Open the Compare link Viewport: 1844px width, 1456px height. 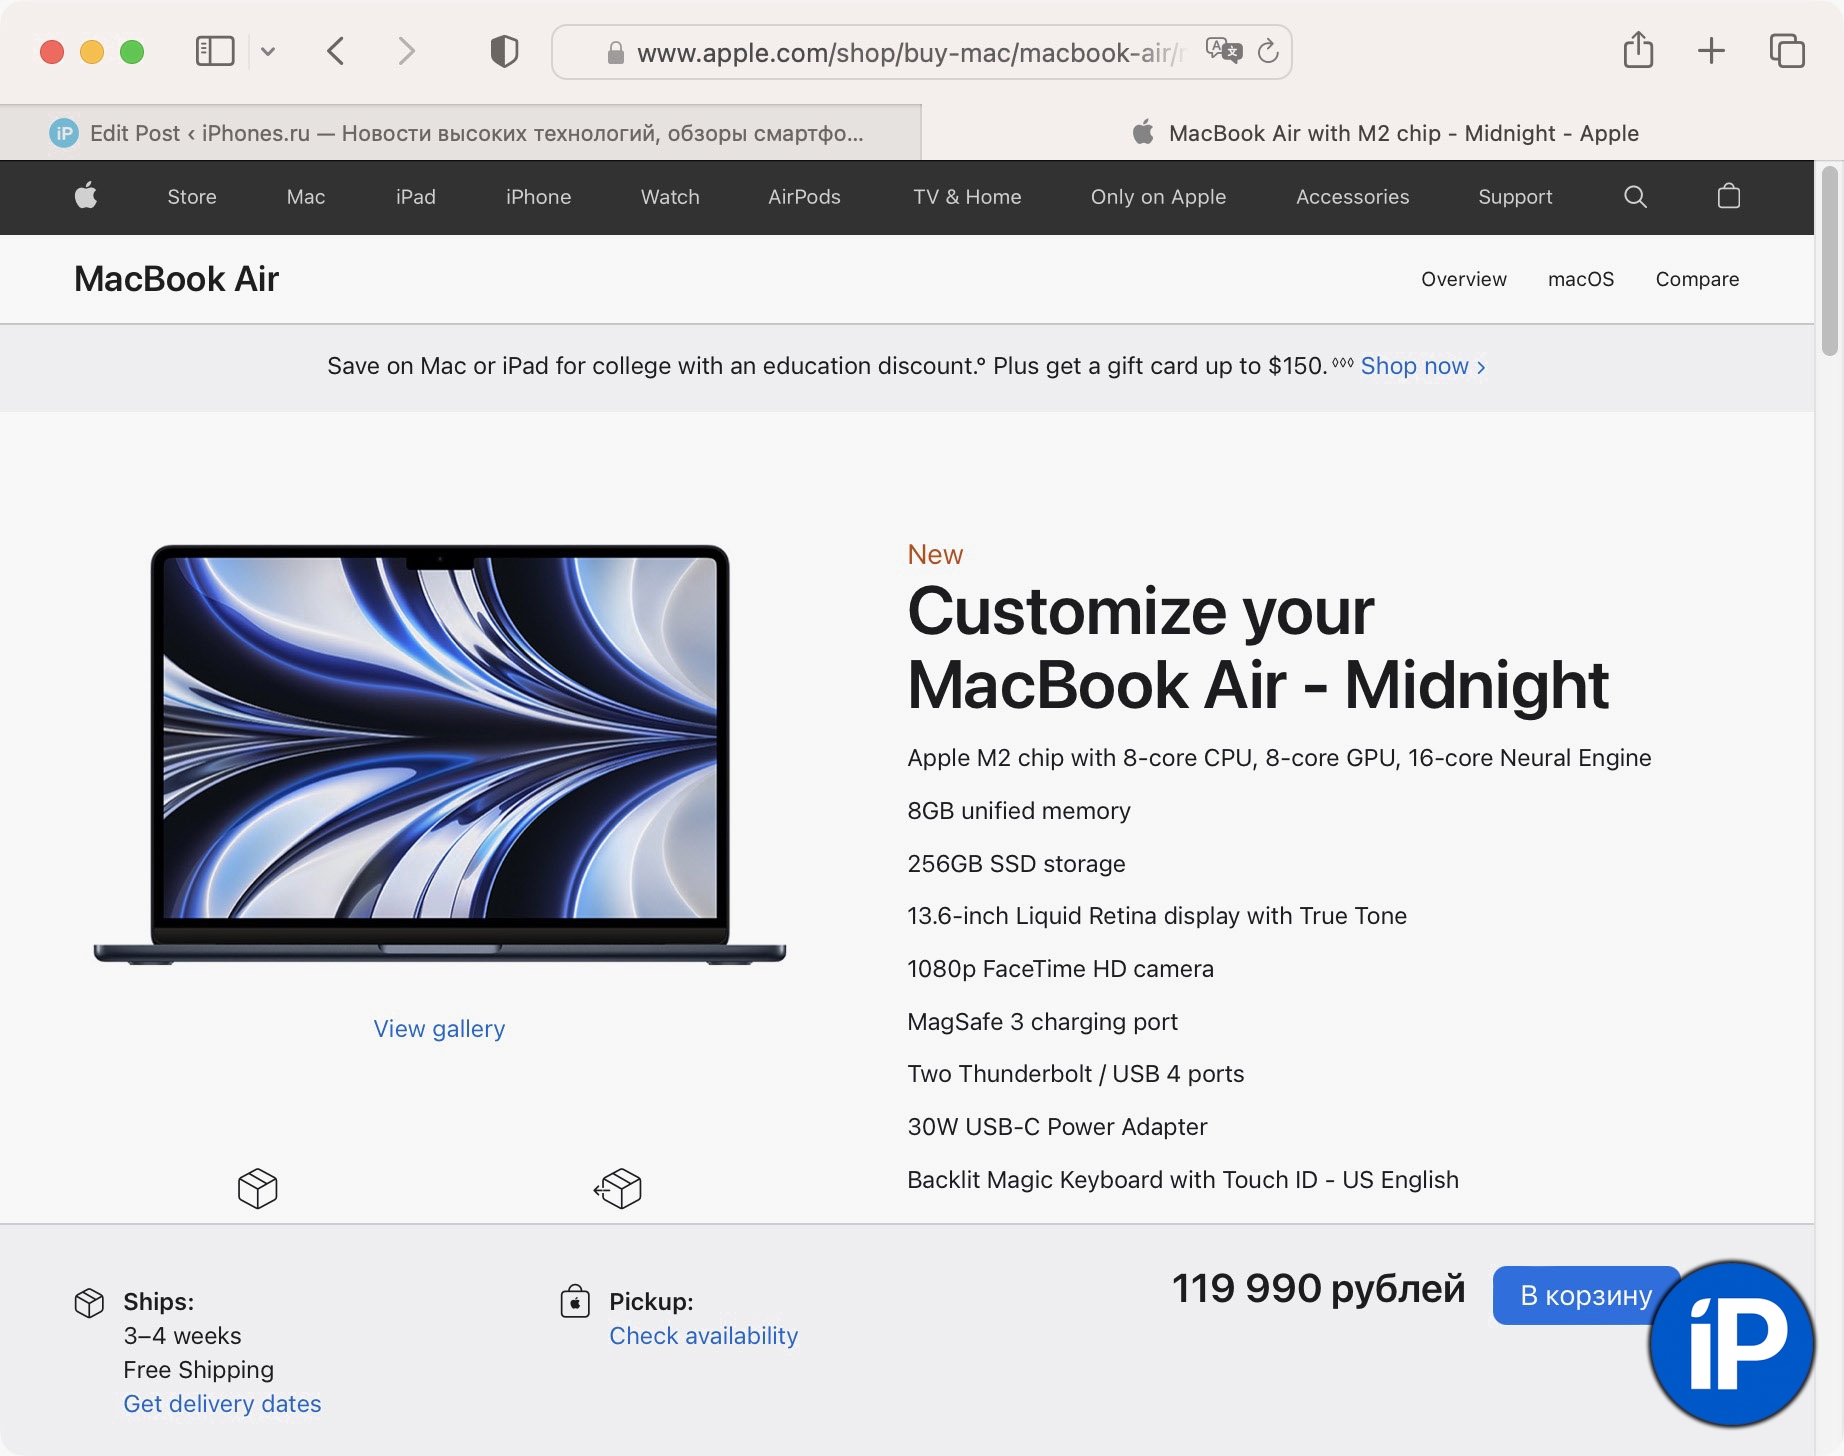[1697, 279]
